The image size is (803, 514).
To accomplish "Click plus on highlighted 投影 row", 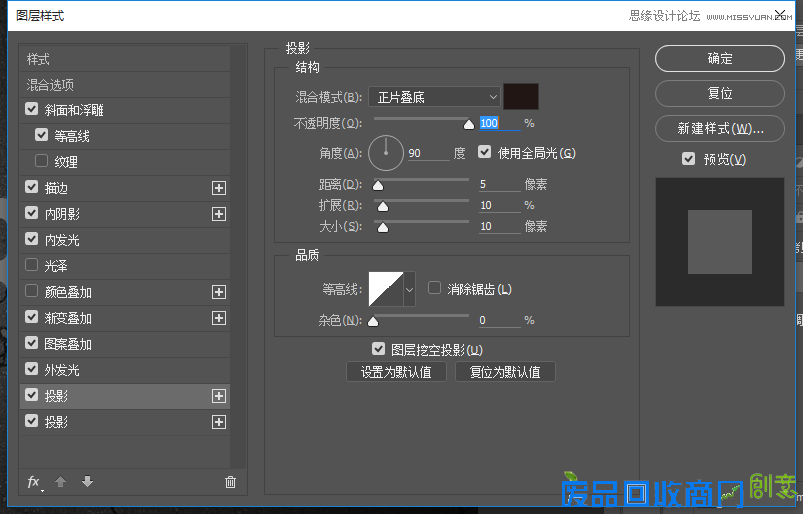I will pos(219,396).
